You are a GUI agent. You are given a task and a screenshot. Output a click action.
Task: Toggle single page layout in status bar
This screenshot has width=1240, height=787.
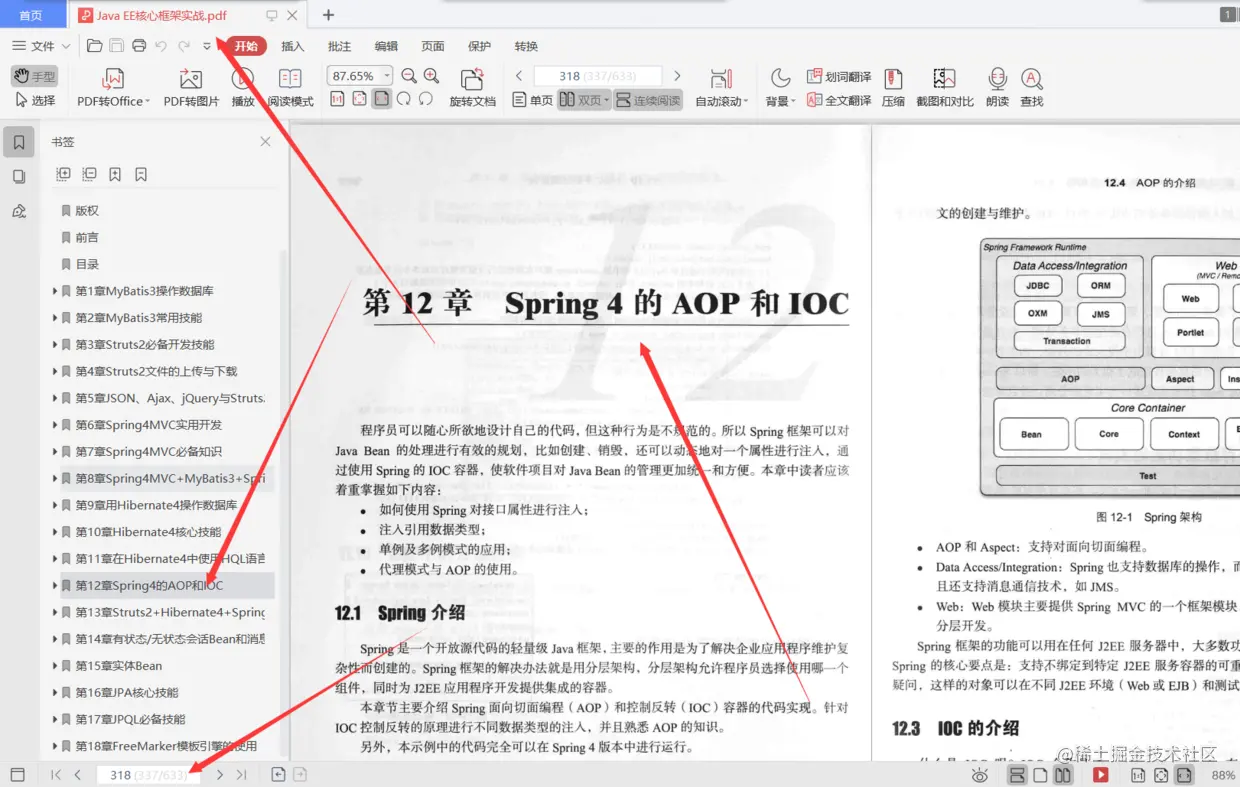pyautogui.click(x=1040, y=775)
